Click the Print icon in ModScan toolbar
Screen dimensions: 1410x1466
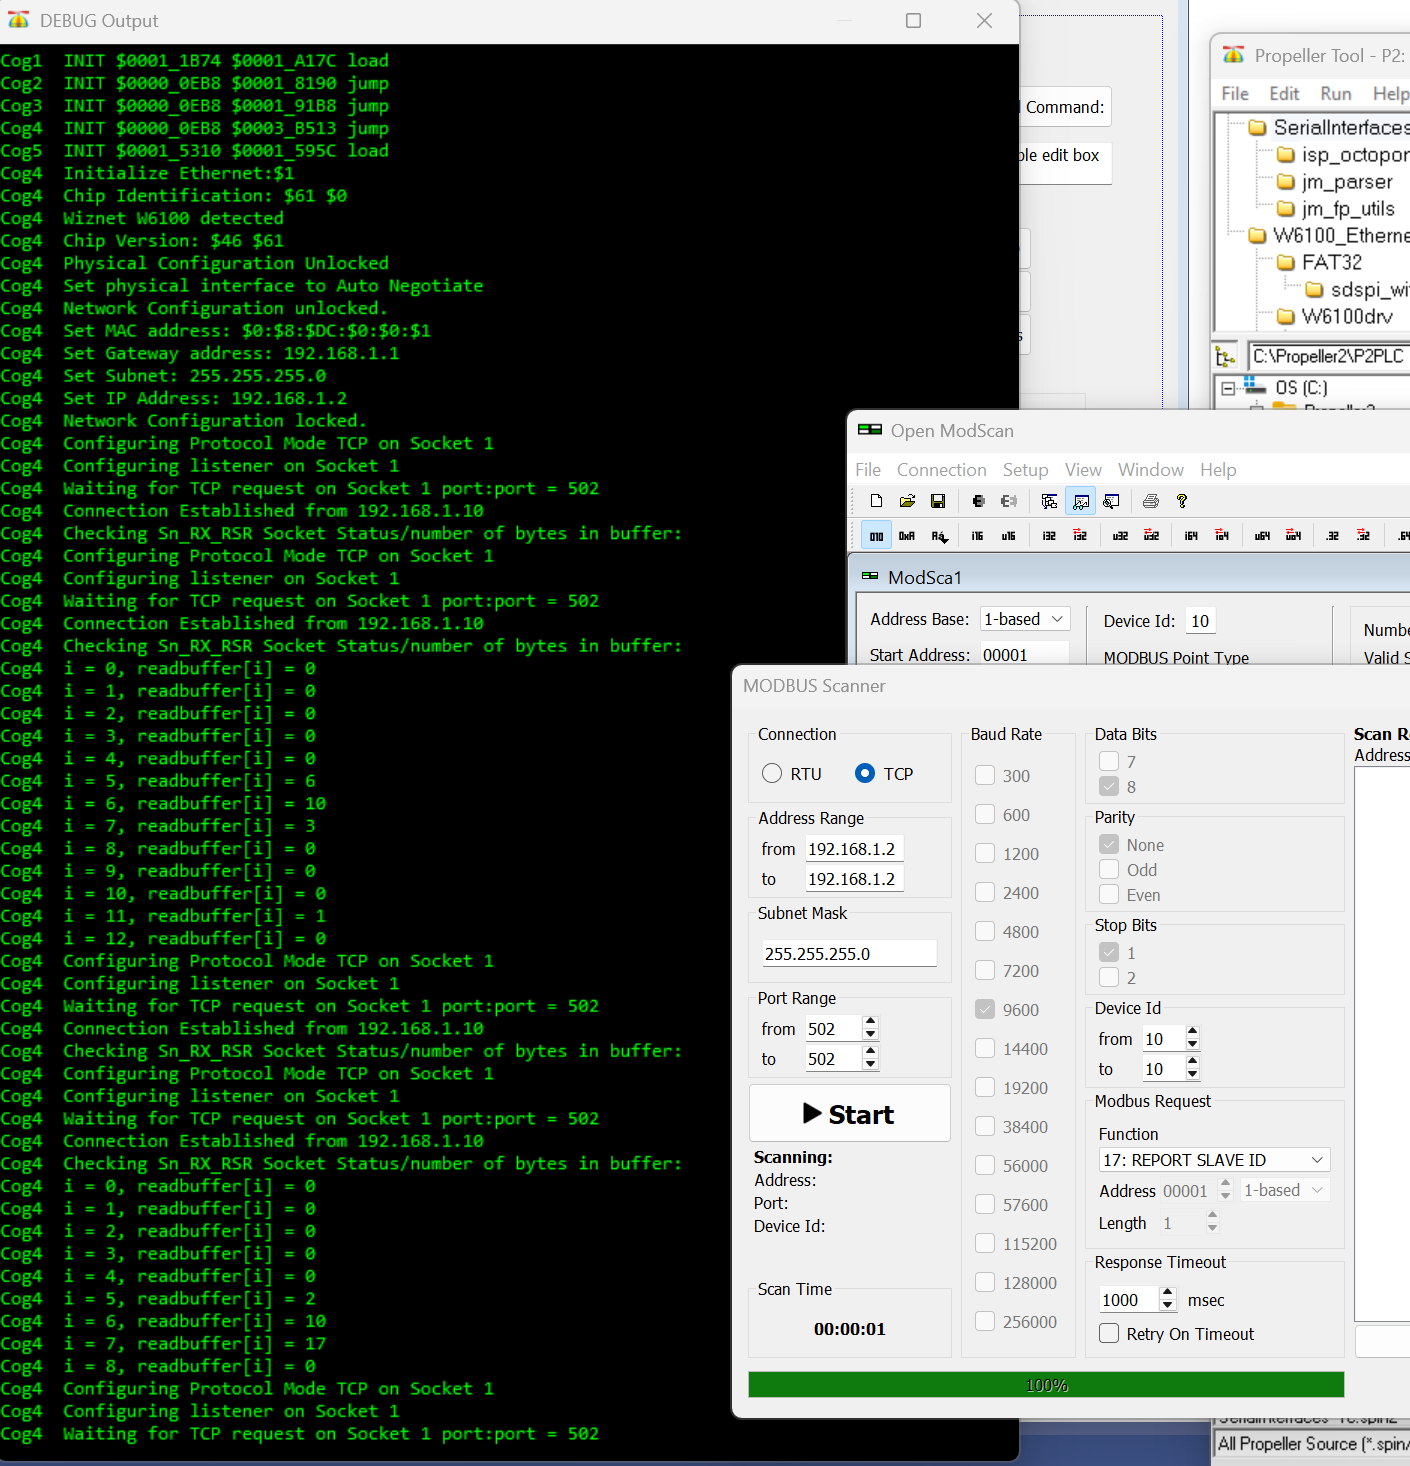click(x=1151, y=501)
